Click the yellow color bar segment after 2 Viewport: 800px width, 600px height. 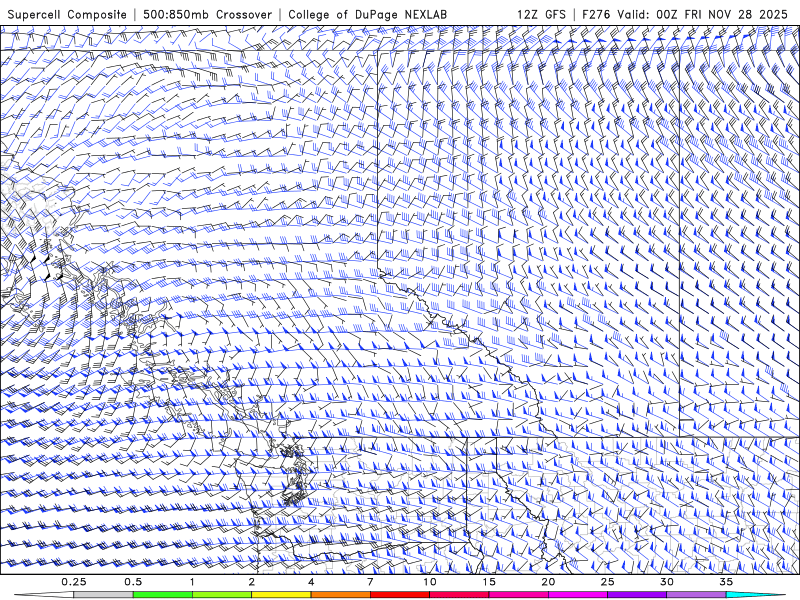(281, 595)
